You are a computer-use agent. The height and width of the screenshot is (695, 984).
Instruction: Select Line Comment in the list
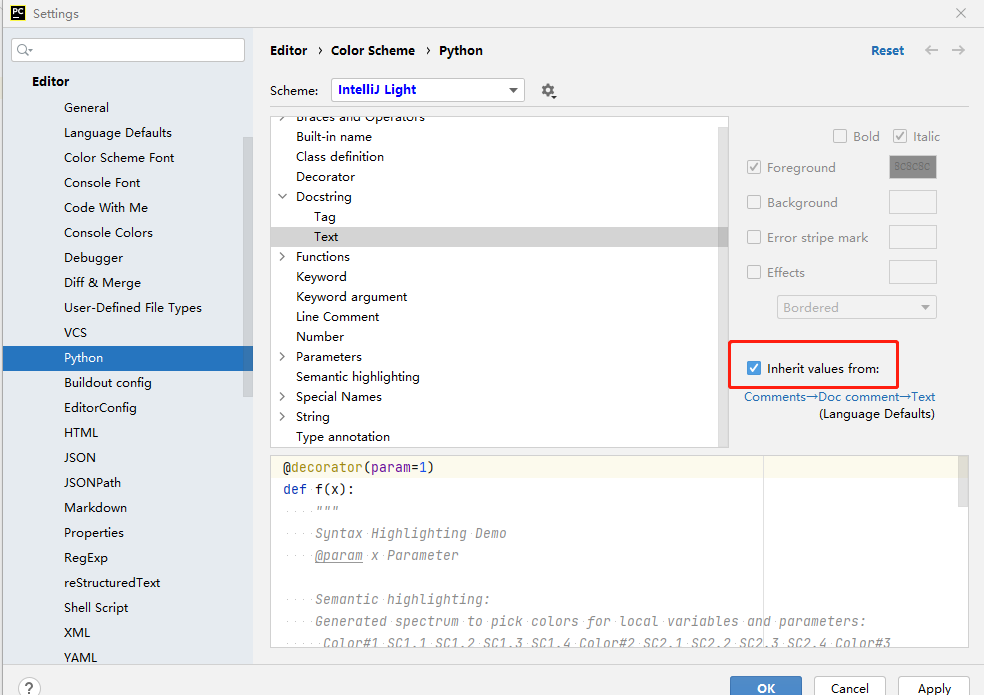(x=338, y=317)
